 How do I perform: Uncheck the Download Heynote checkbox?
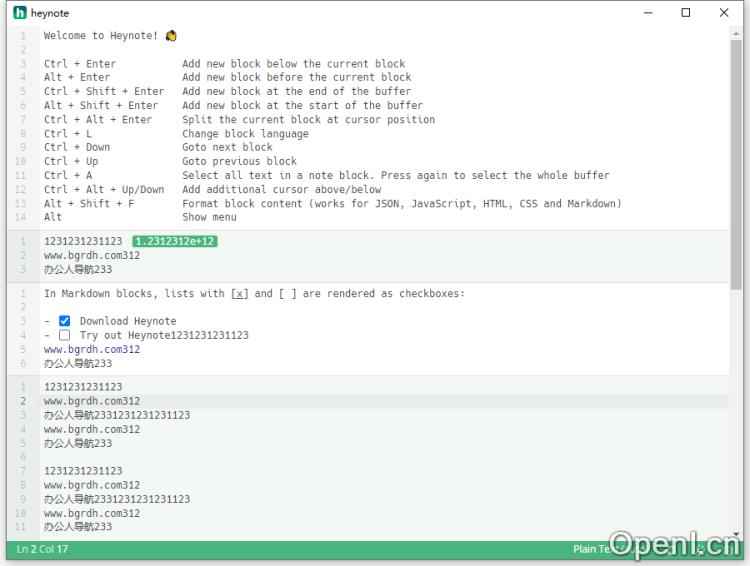coord(65,321)
